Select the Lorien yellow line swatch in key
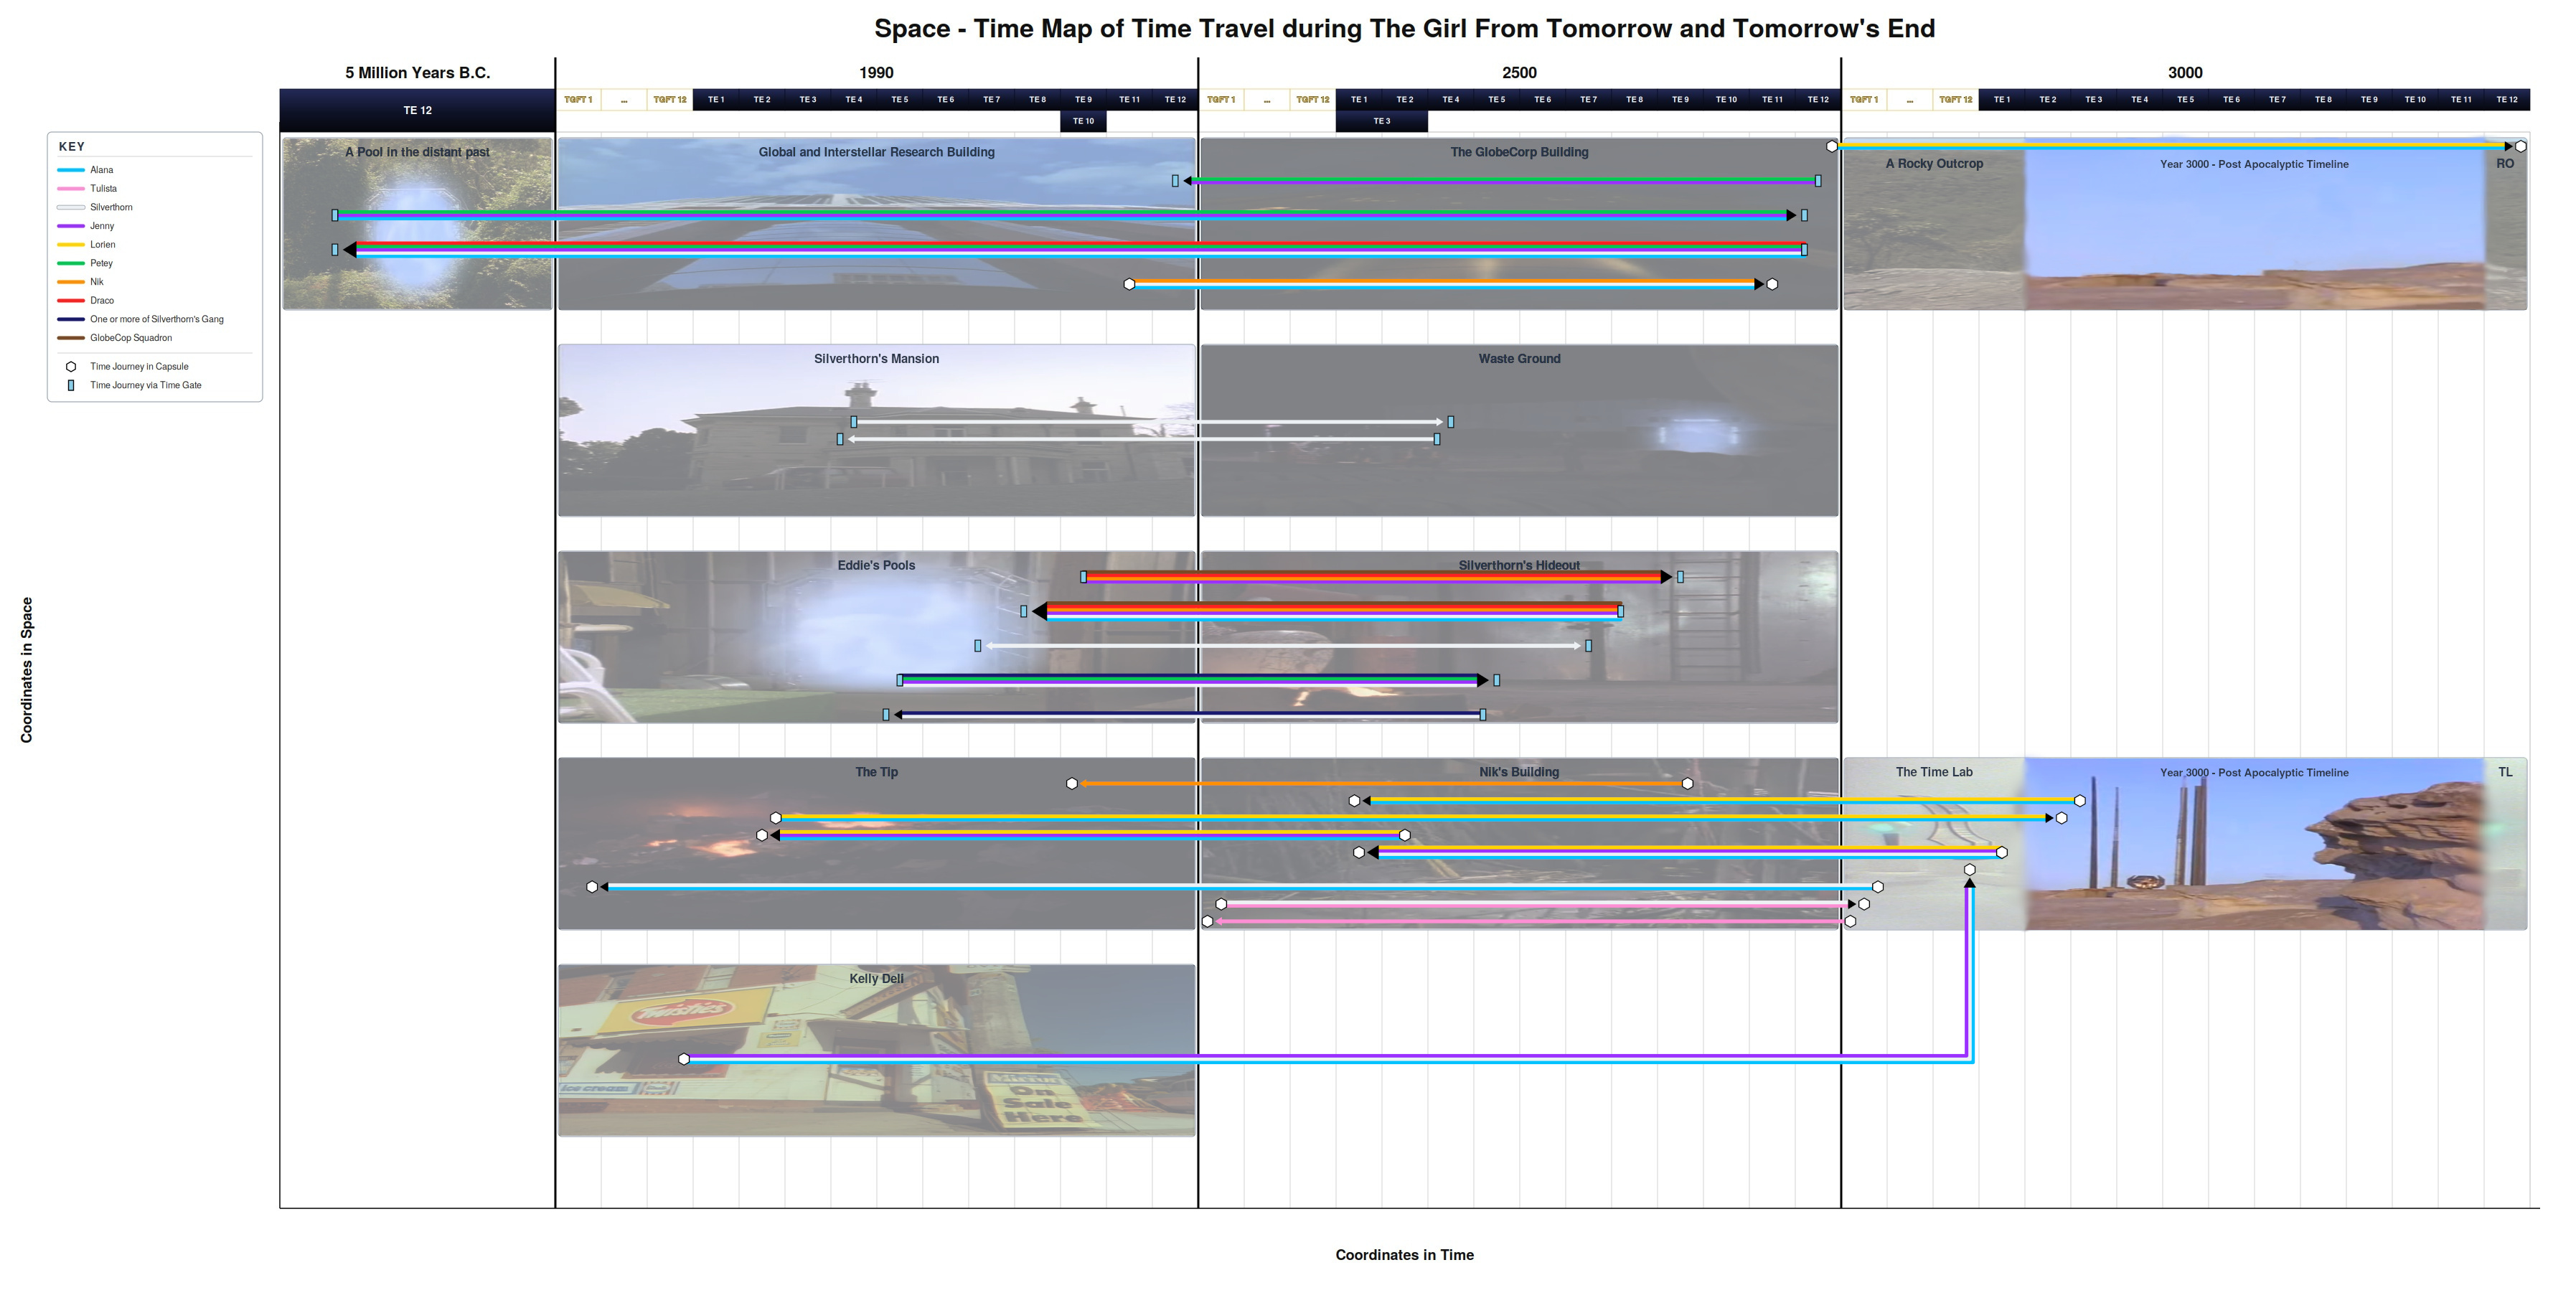Screen dimensions: 2576x1293 click(x=71, y=245)
